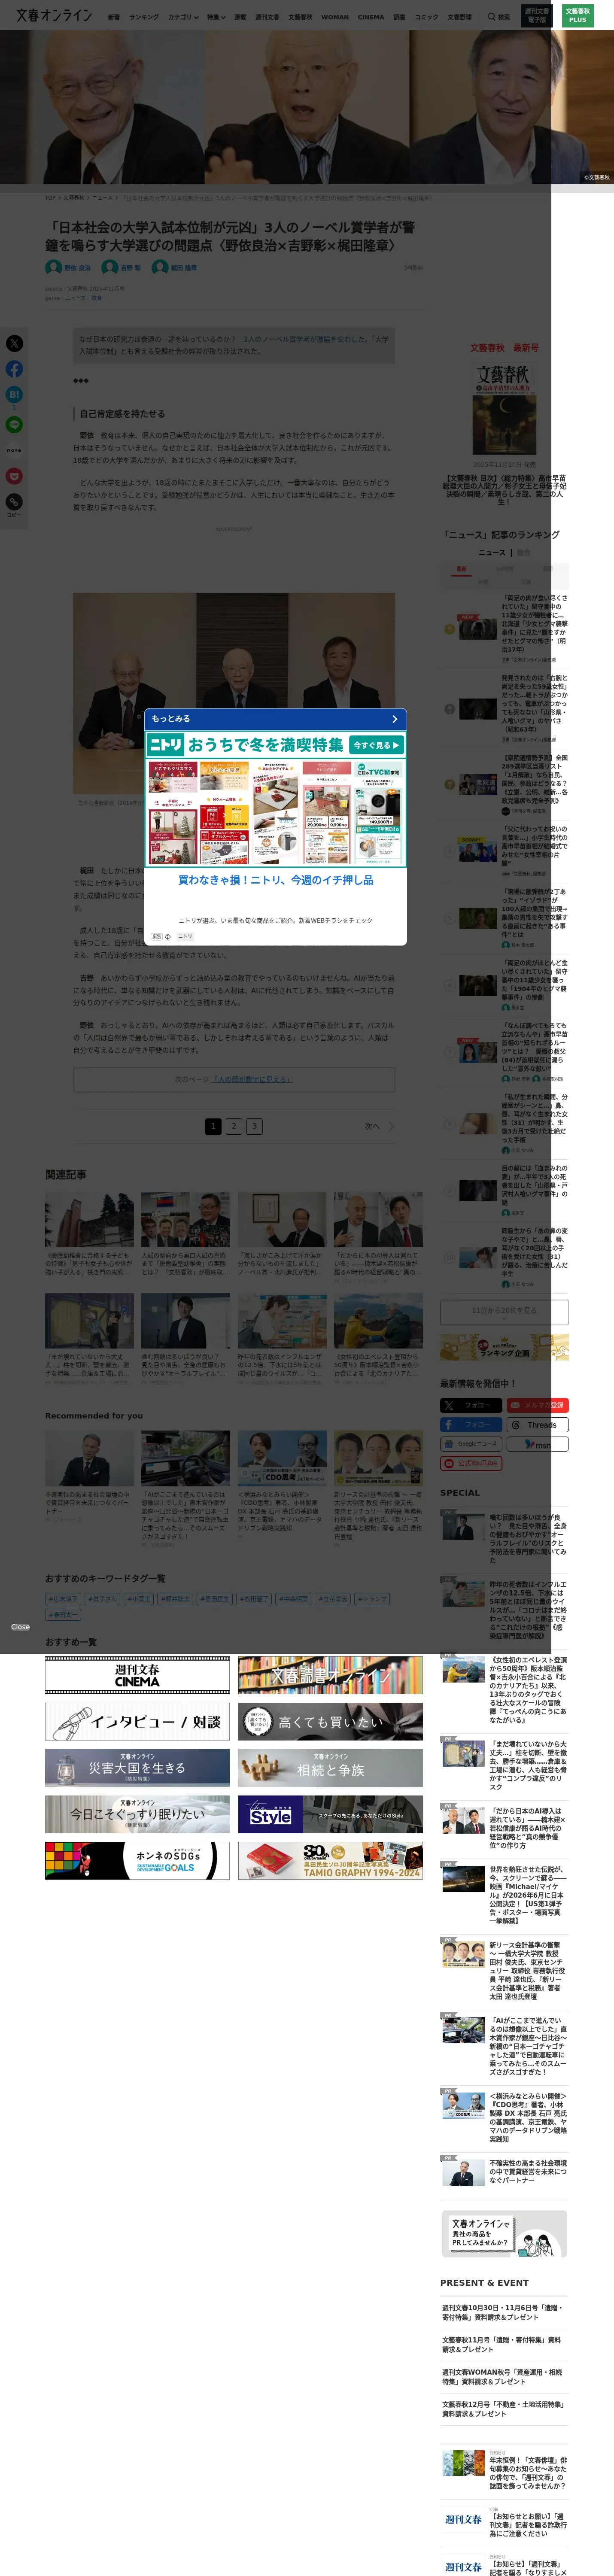Open 読書 in top navigation
Screen dimensions: 614x2576
[x=399, y=17]
